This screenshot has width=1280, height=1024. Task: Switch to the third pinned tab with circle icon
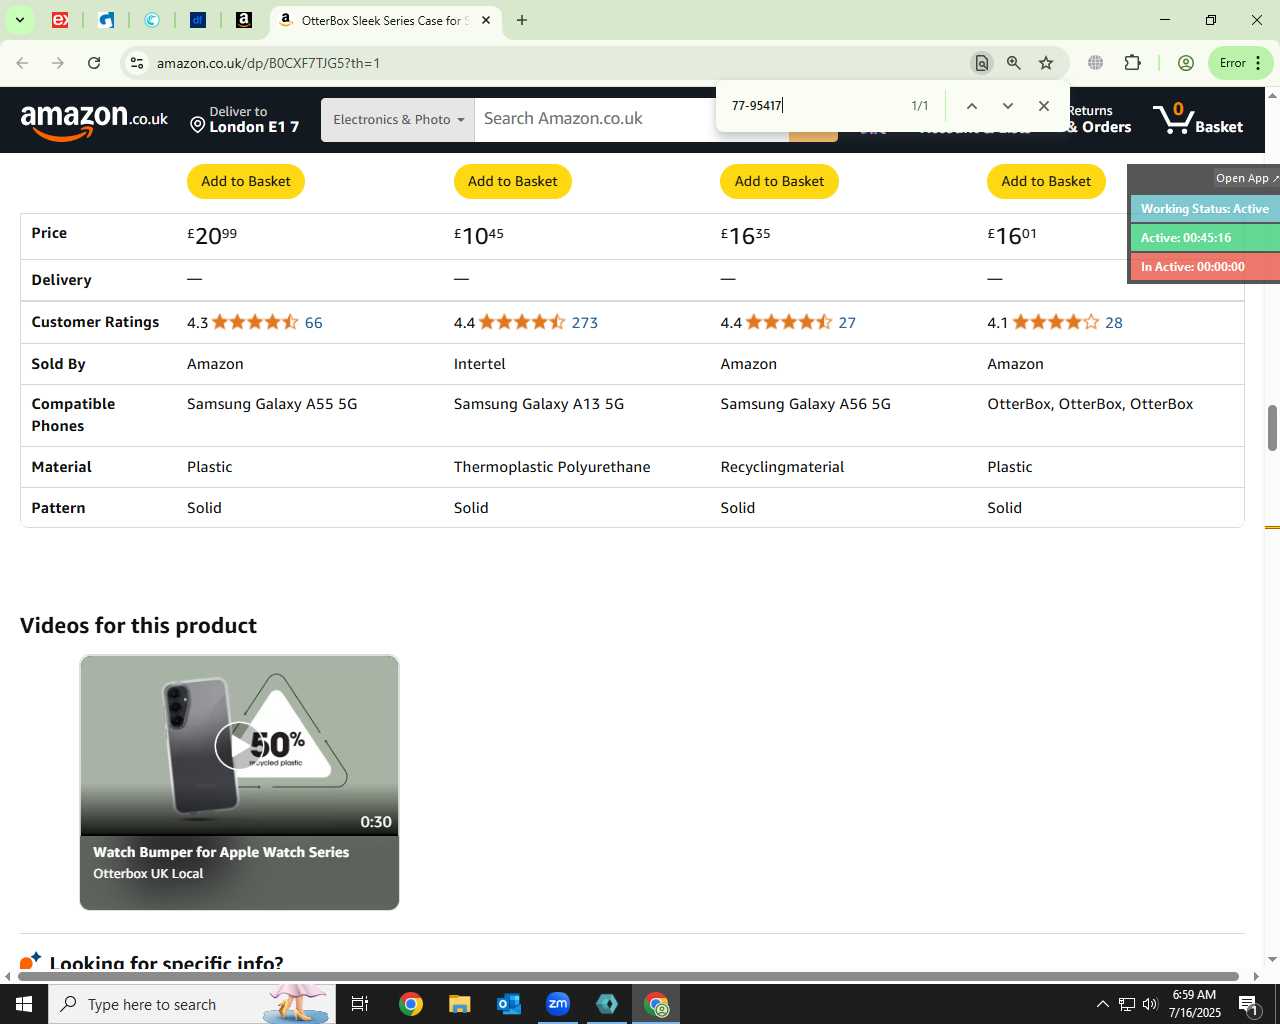(x=152, y=20)
